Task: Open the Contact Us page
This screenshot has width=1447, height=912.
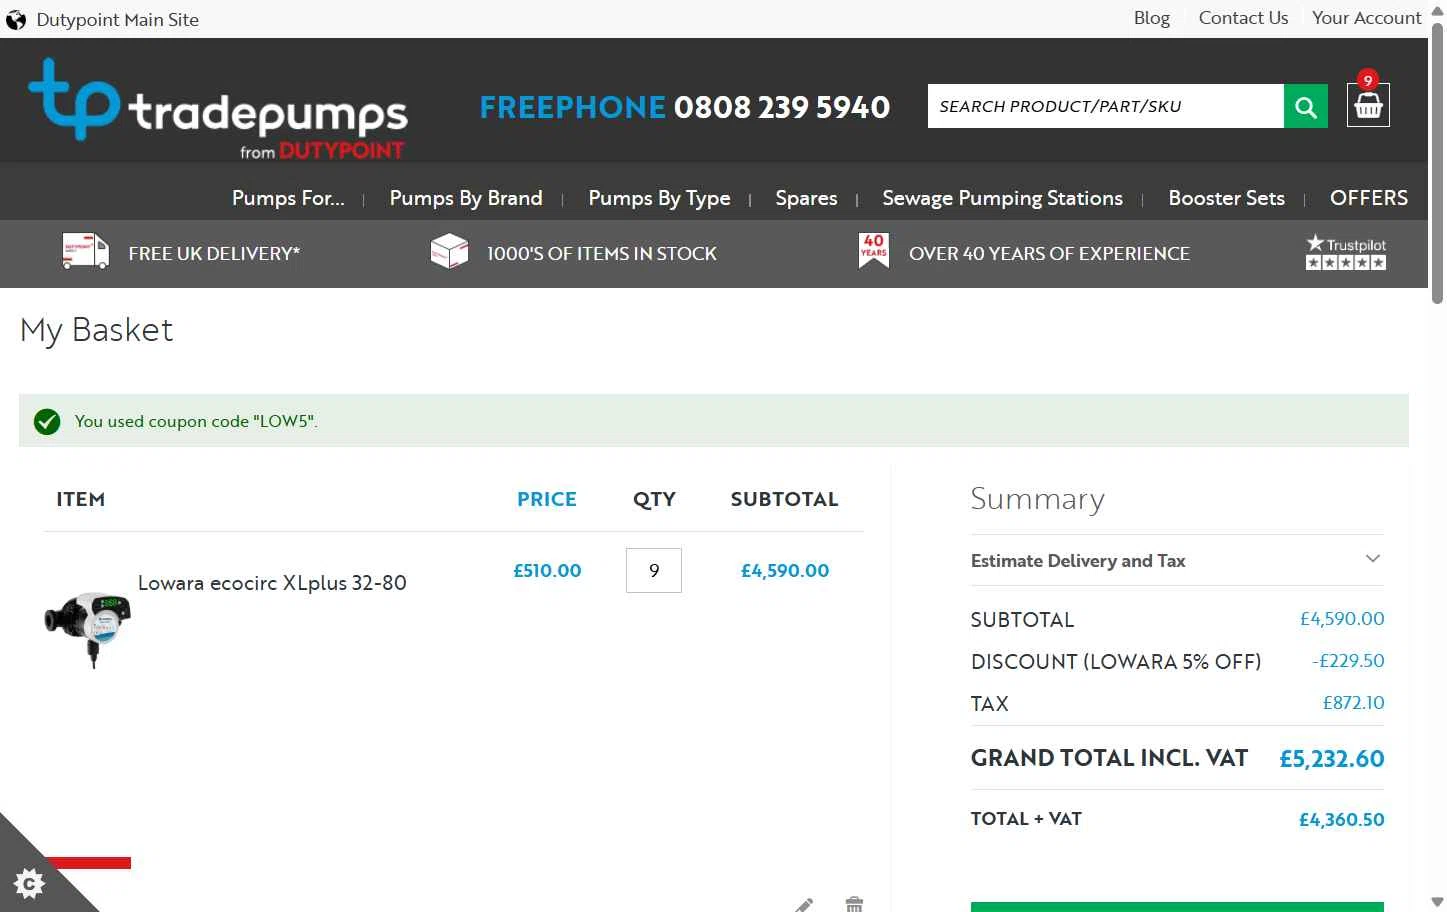Action: pyautogui.click(x=1243, y=18)
